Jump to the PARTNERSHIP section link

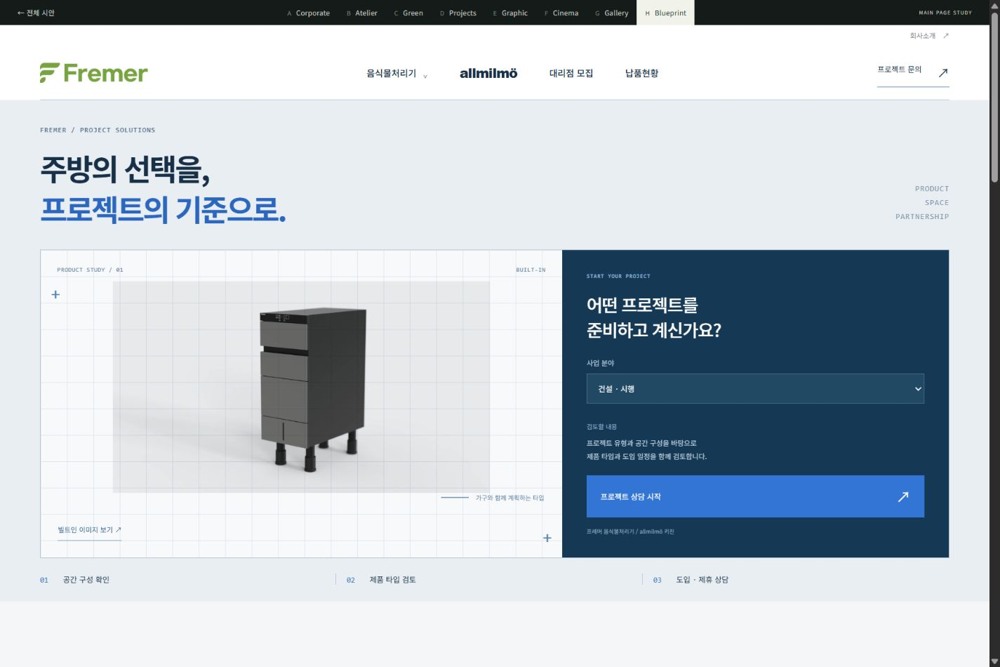tap(922, 217)
